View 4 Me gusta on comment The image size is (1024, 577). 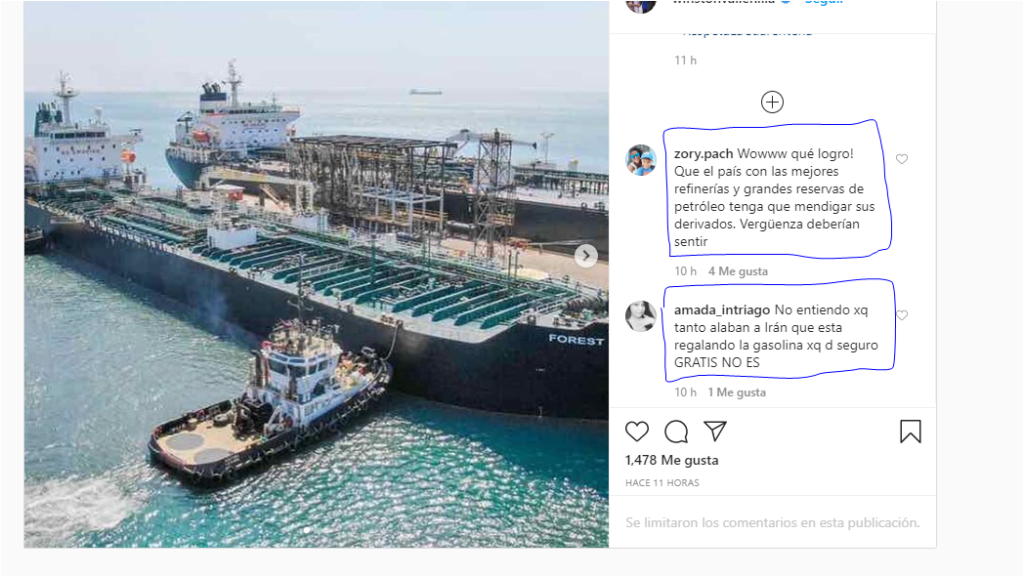pos(738,272)
